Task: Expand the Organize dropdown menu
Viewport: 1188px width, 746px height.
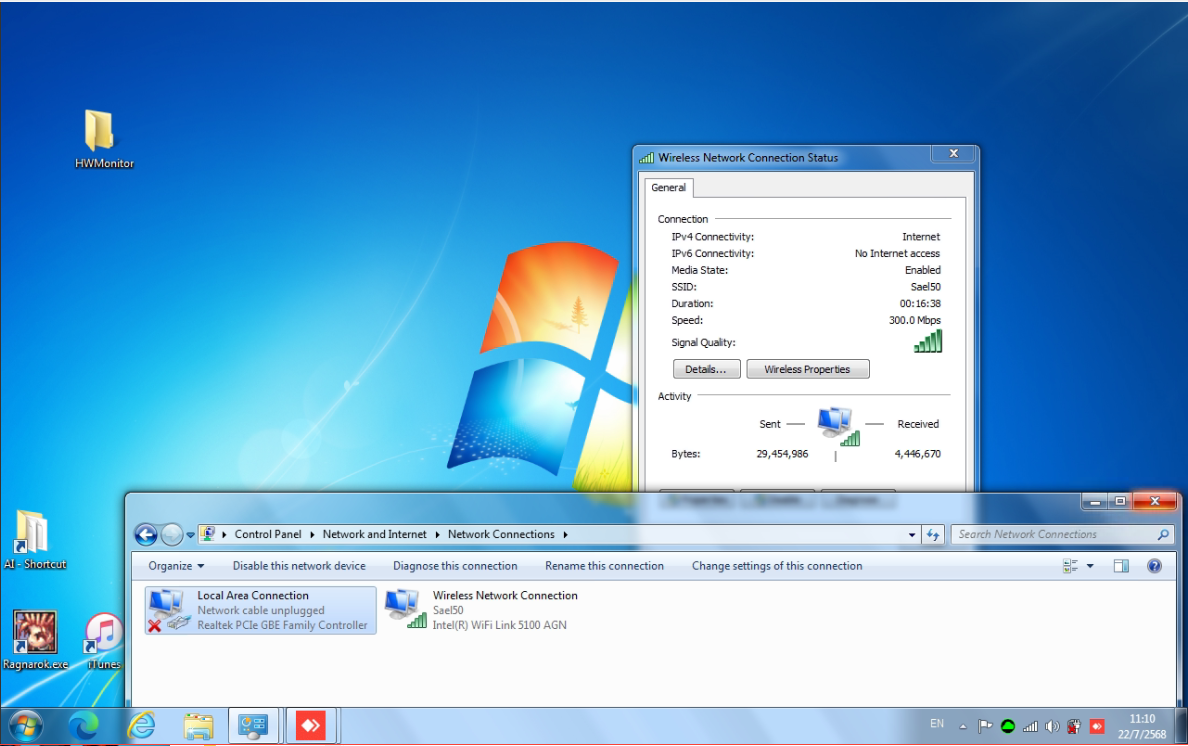Action: pyautogui.click(x=176, y=566)
